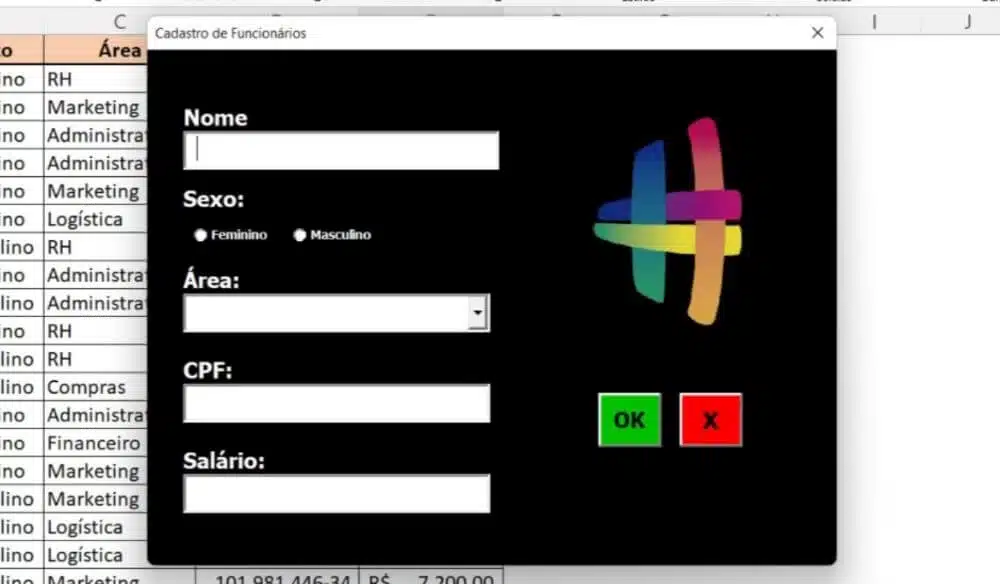Select column J header in Excel

coord(967,22)
